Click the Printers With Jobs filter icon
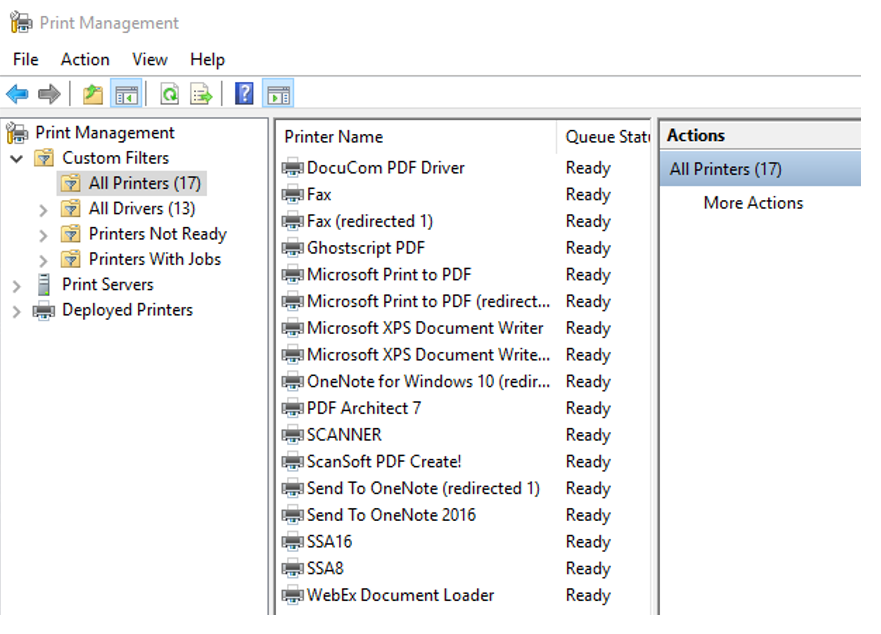 71,259
